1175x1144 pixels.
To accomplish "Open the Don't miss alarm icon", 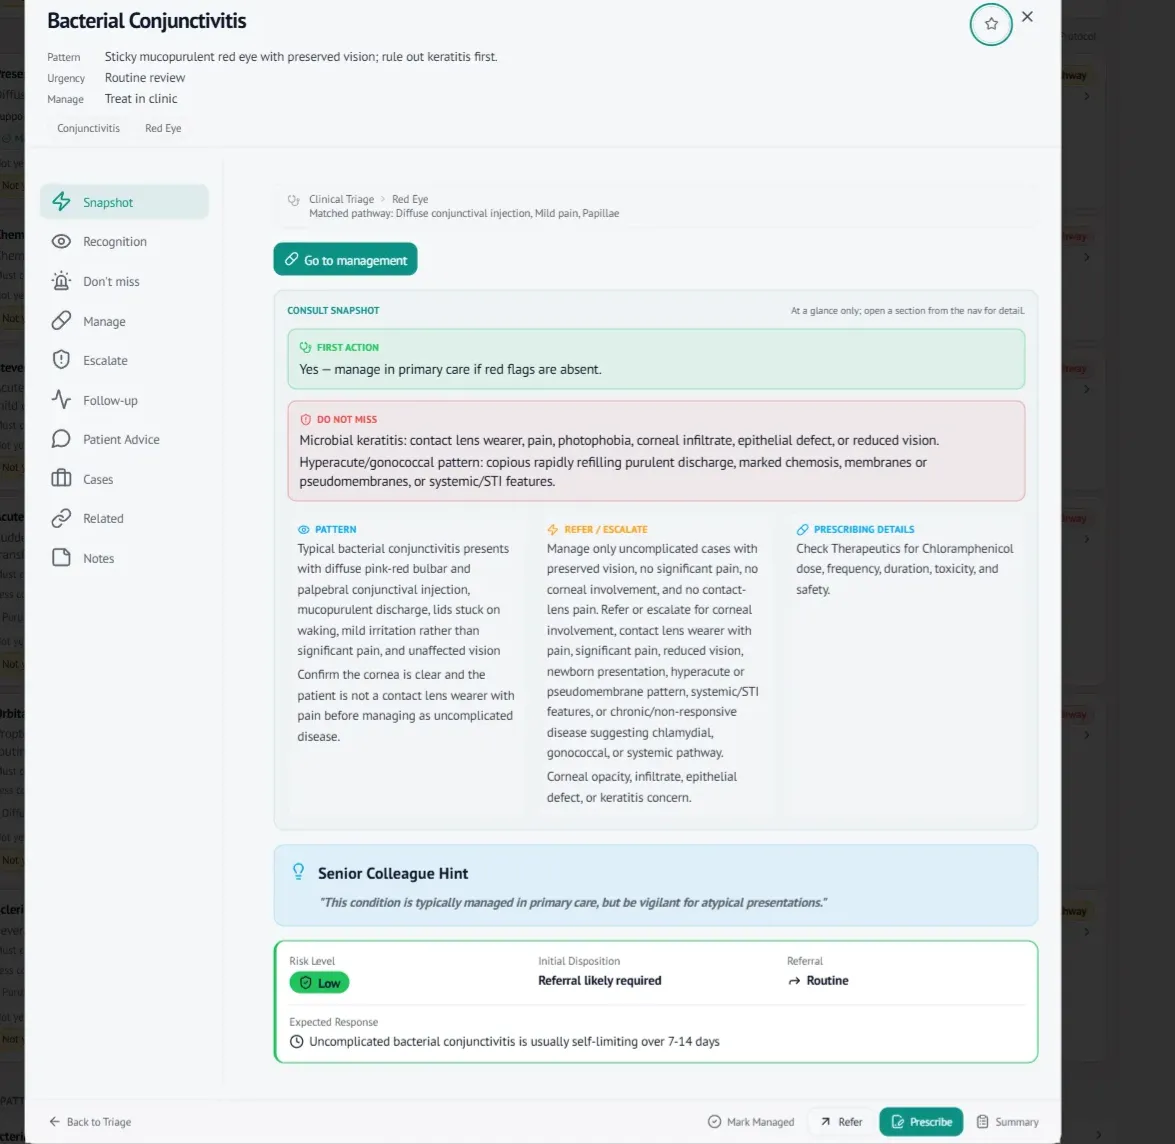I will pos(61,281).
